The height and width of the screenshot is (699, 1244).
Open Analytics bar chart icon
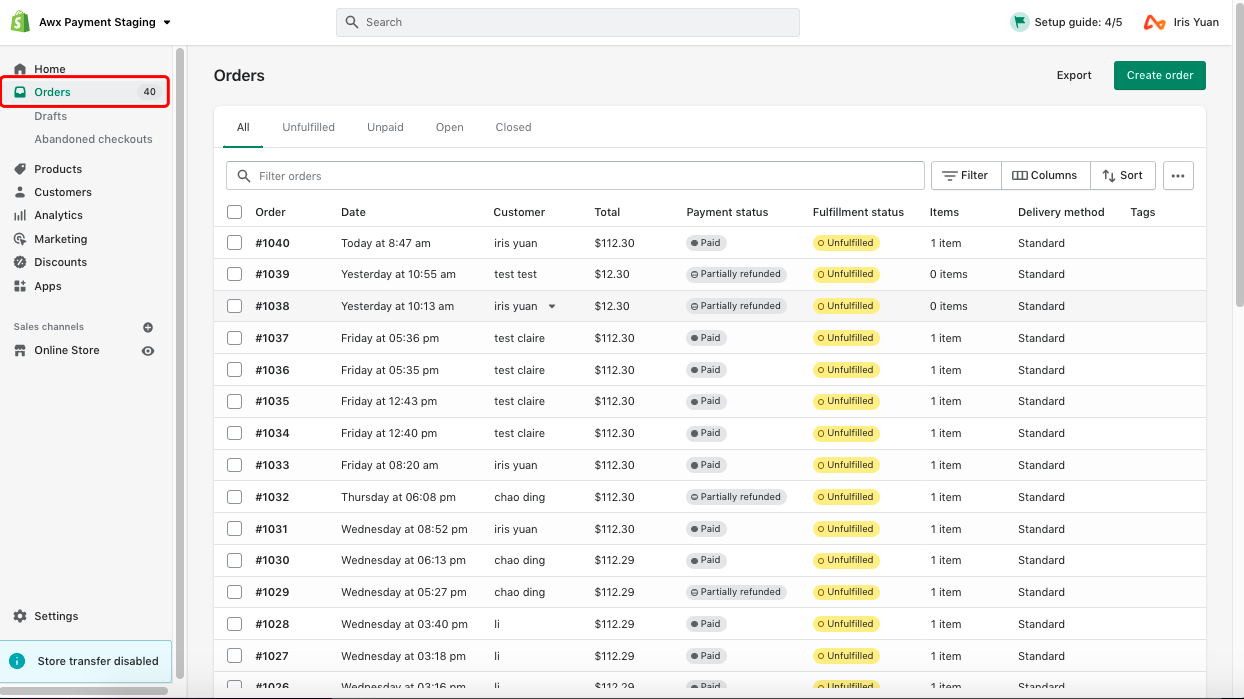click(20, 215)
